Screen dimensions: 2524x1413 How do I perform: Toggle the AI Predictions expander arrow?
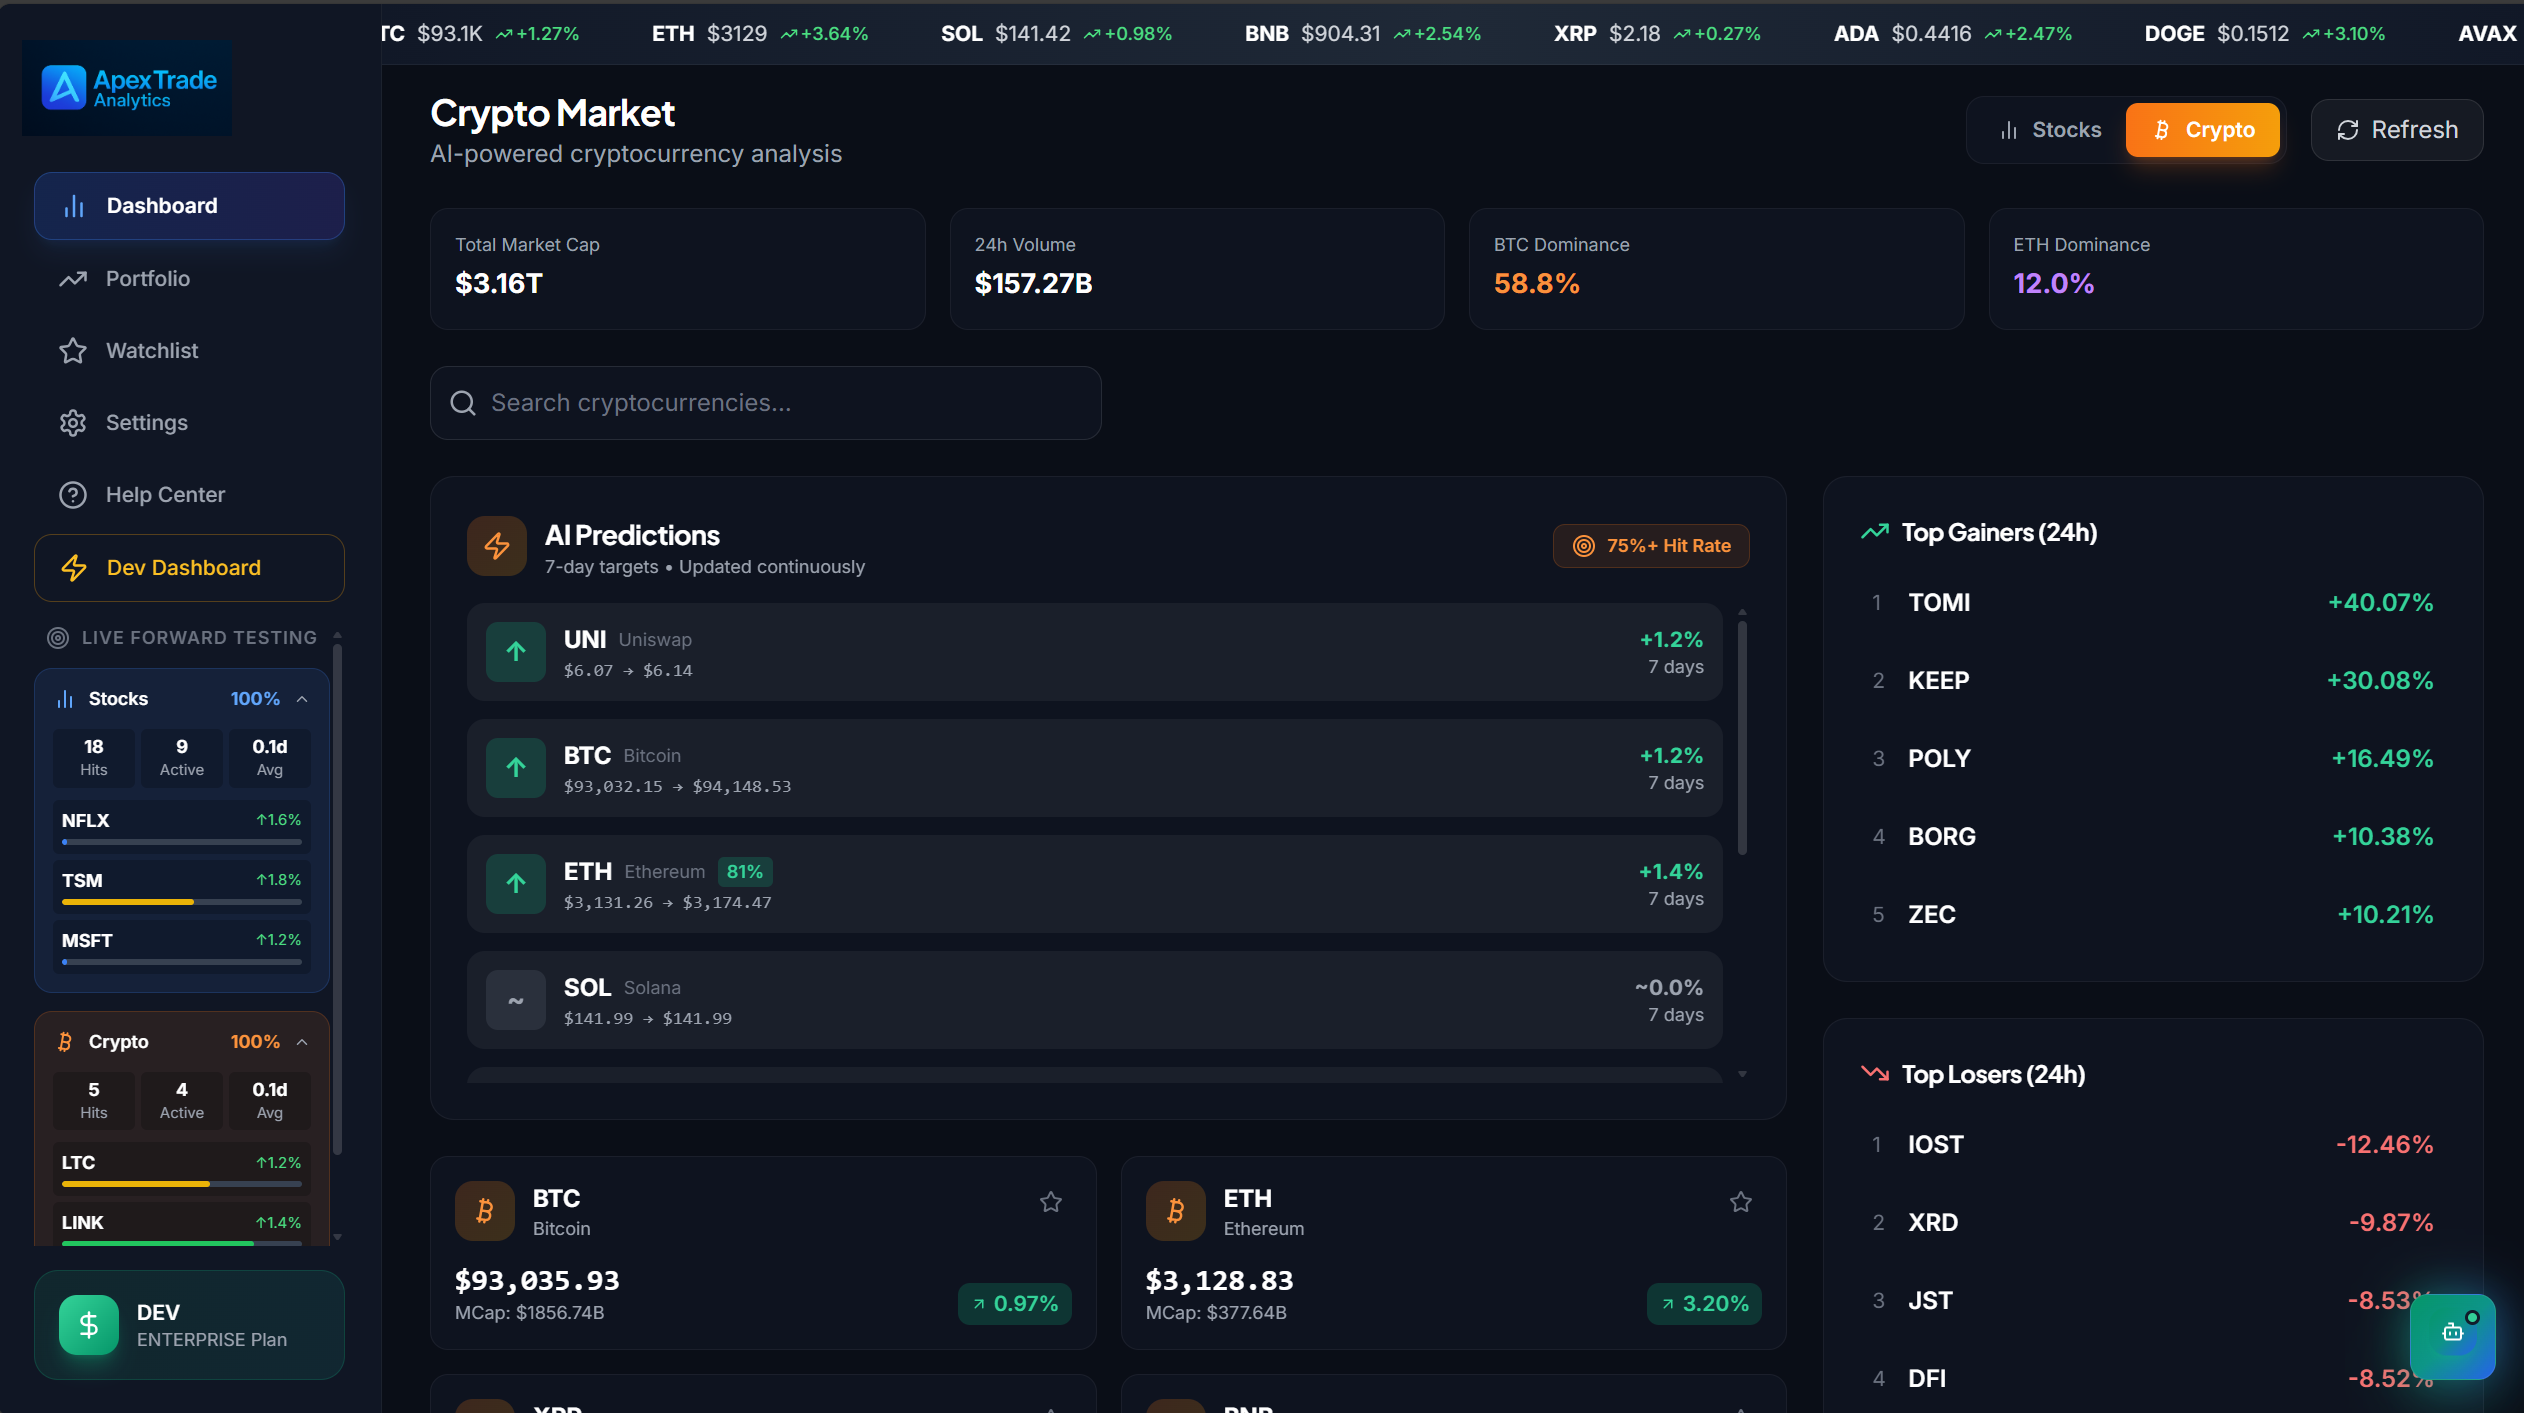1740,1074
